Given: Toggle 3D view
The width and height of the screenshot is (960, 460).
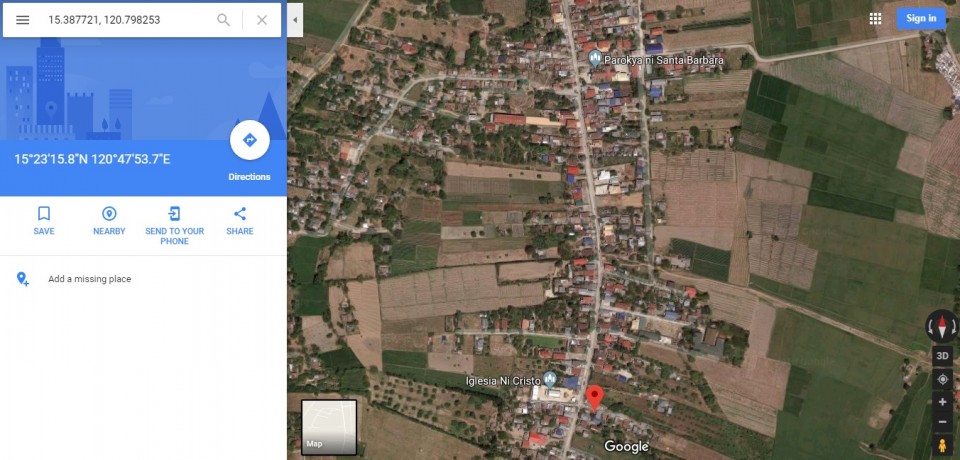Looking at the screenshot, I should tap(942, 356).
